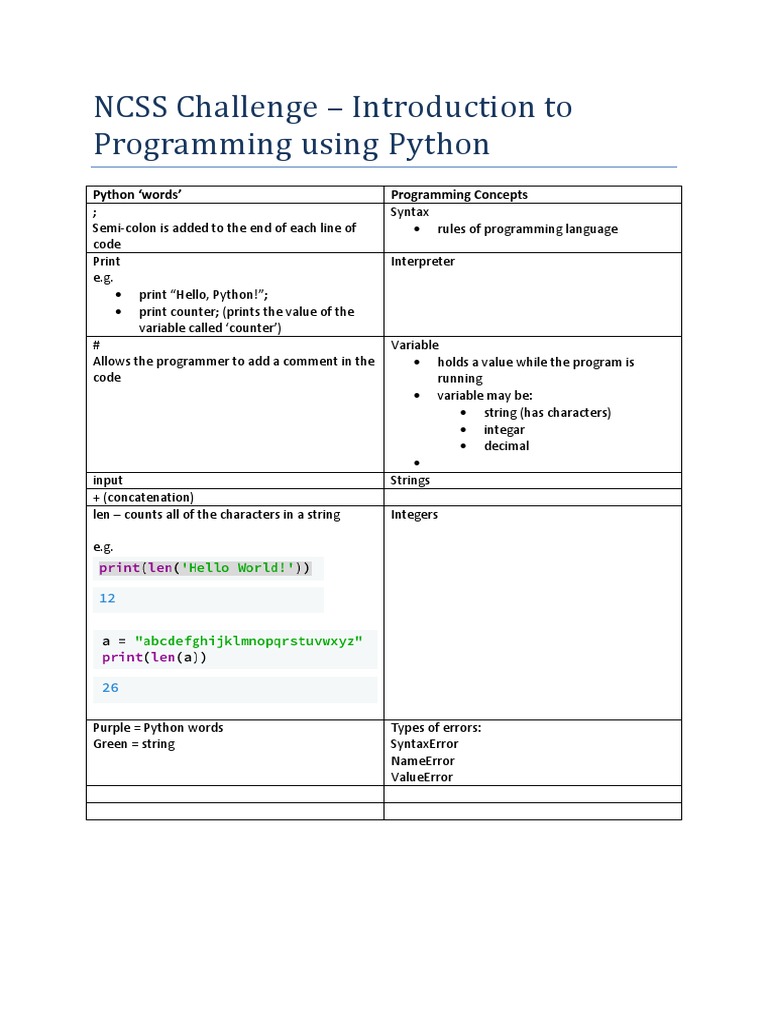768x1024 pixels.
Task: Click the code line print(len('Hello World!'))
Action: 204,568
